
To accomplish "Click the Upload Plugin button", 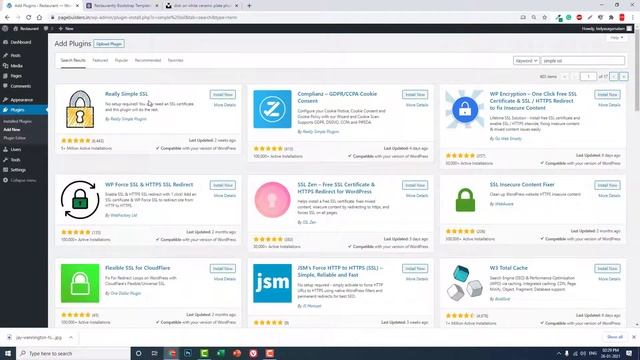I will (109, 44).
